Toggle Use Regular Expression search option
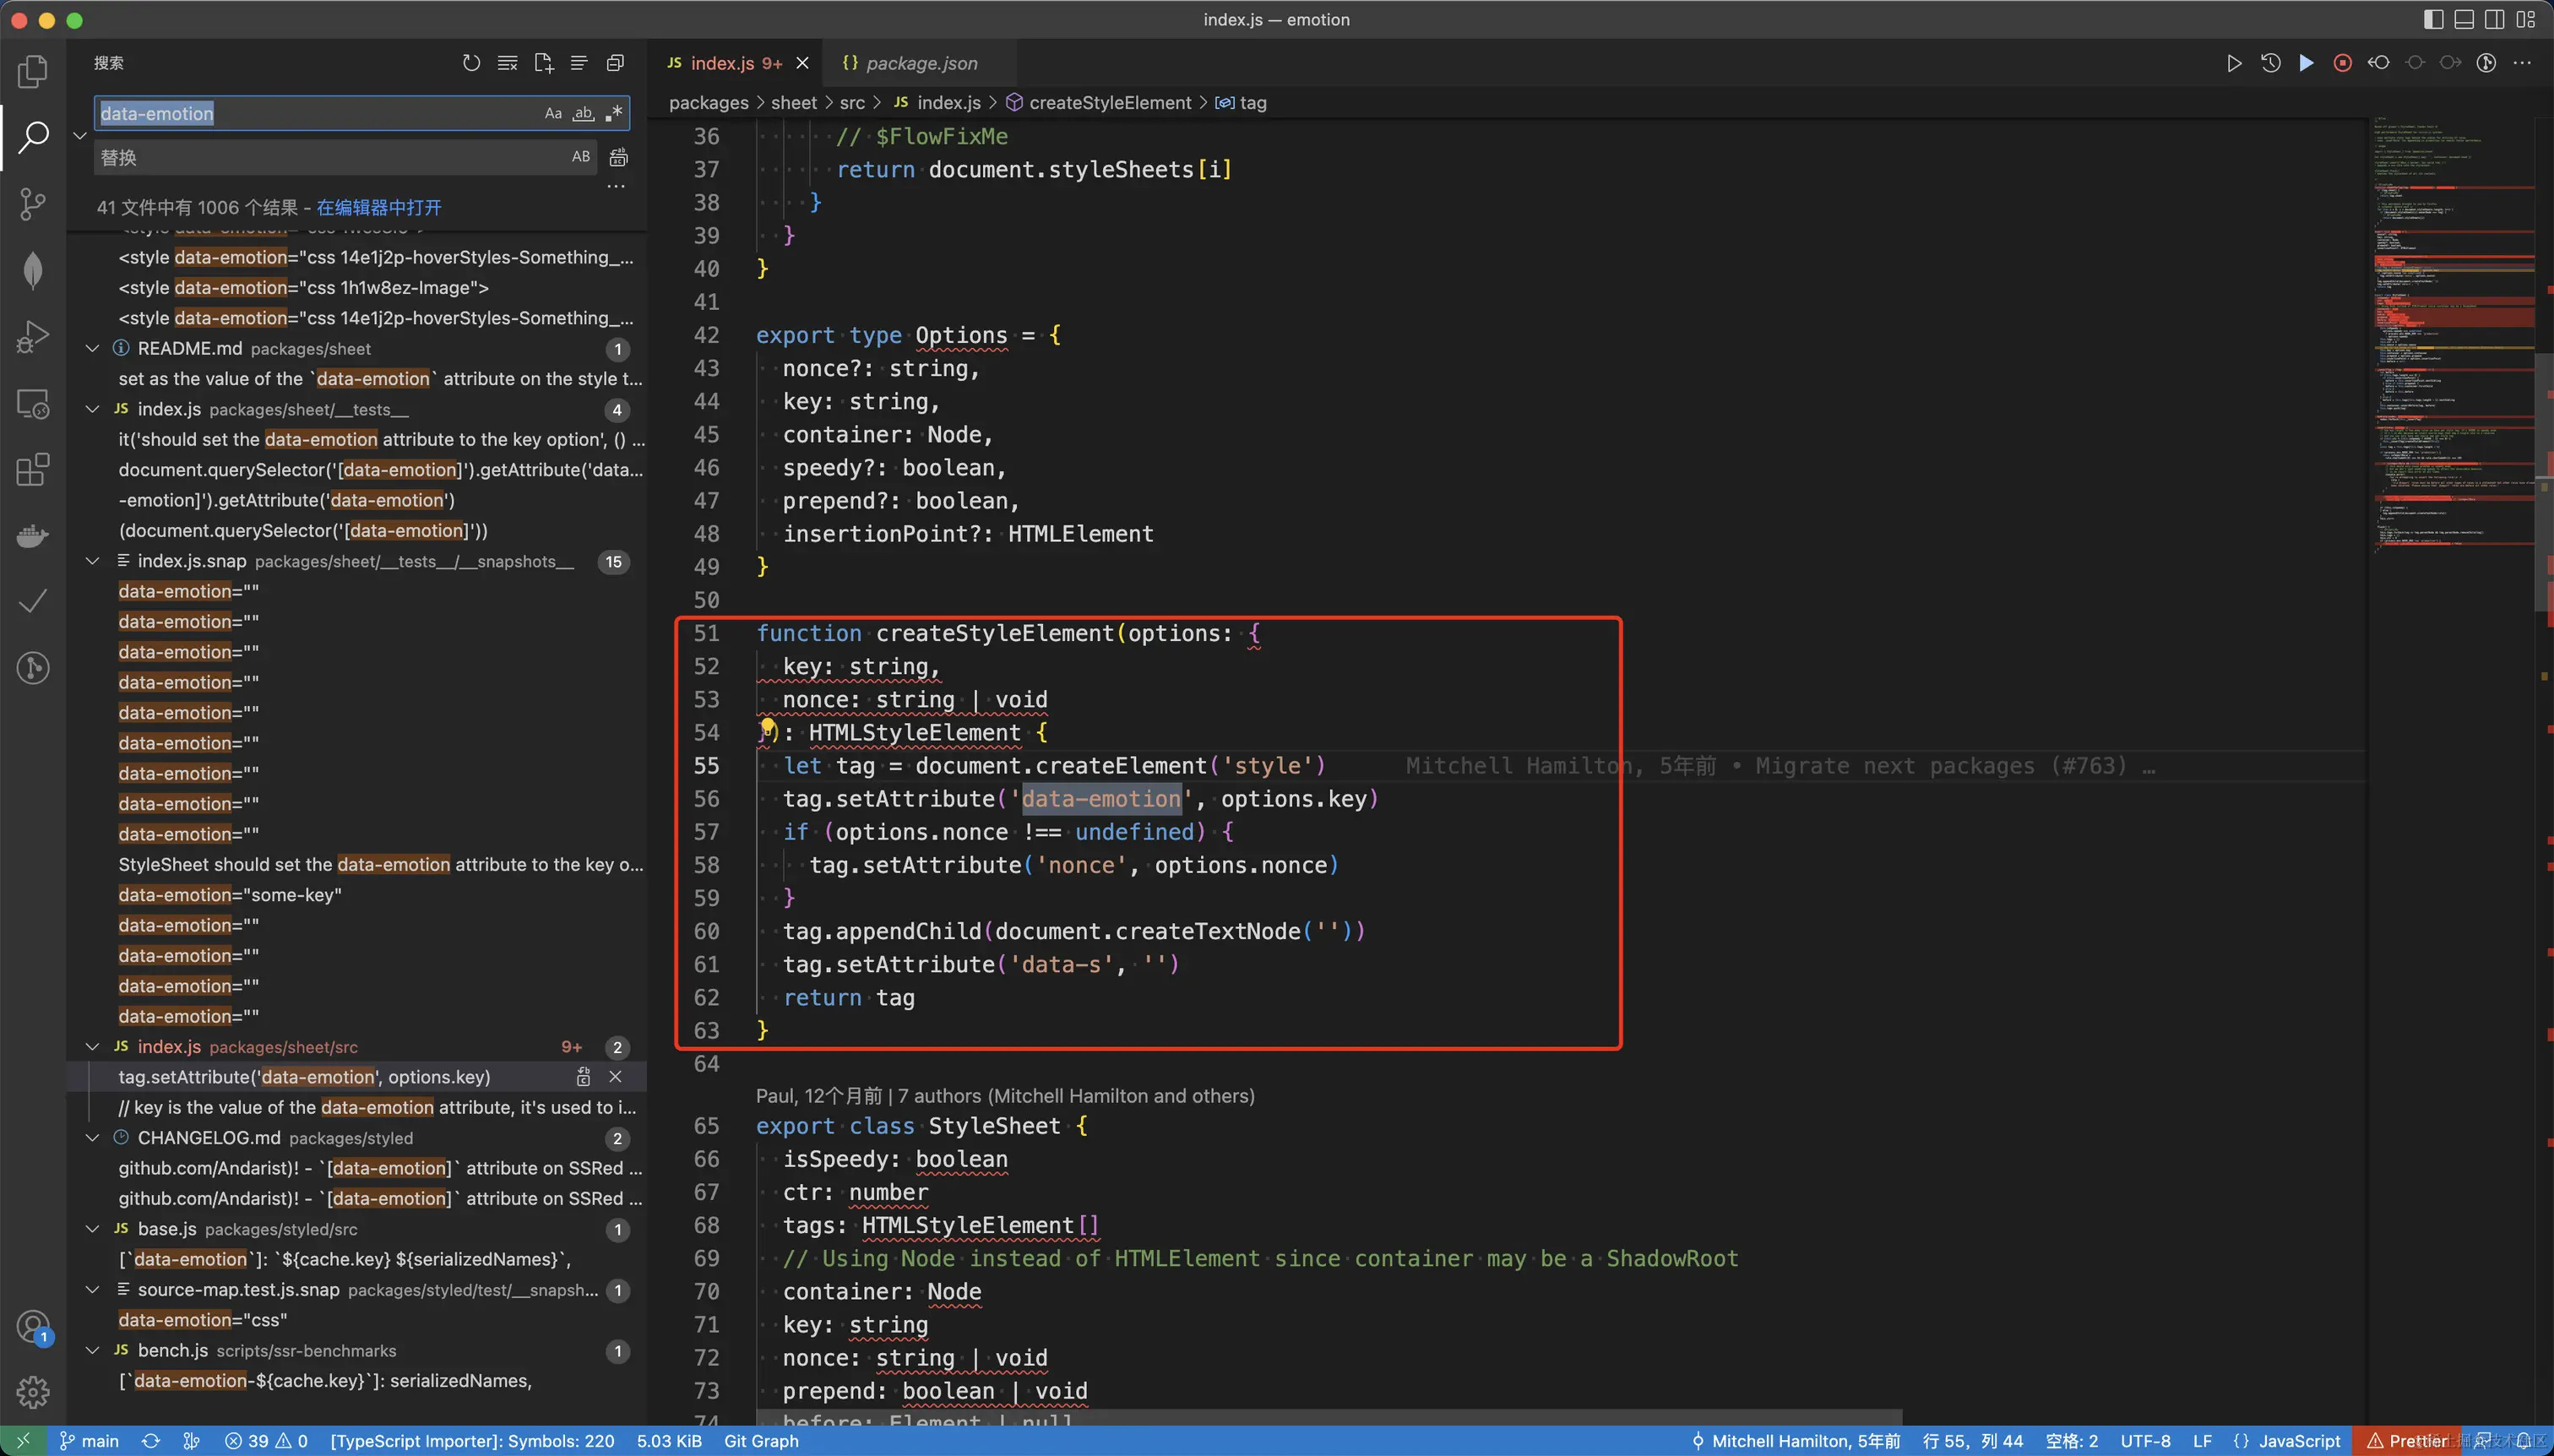The width and height of the screenshot is (2554, 1456). 614,113
